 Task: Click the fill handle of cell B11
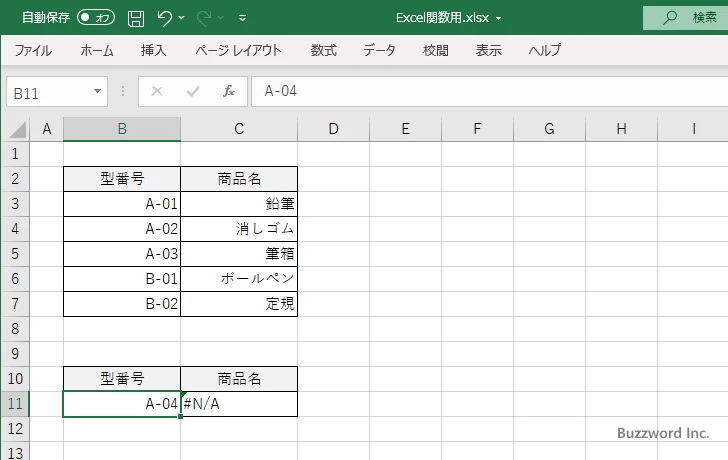click(180, 416)
